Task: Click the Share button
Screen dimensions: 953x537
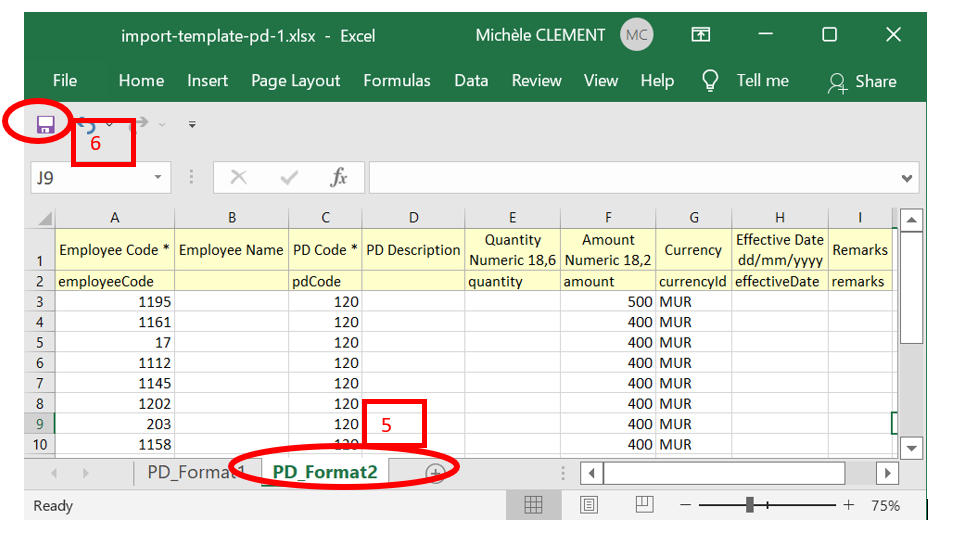Action: coord(862,82)
